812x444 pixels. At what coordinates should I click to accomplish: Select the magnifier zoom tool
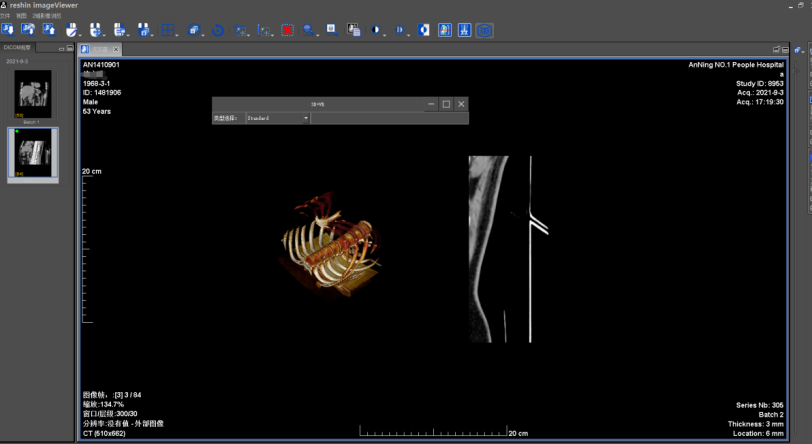click(x=309, y=30)
